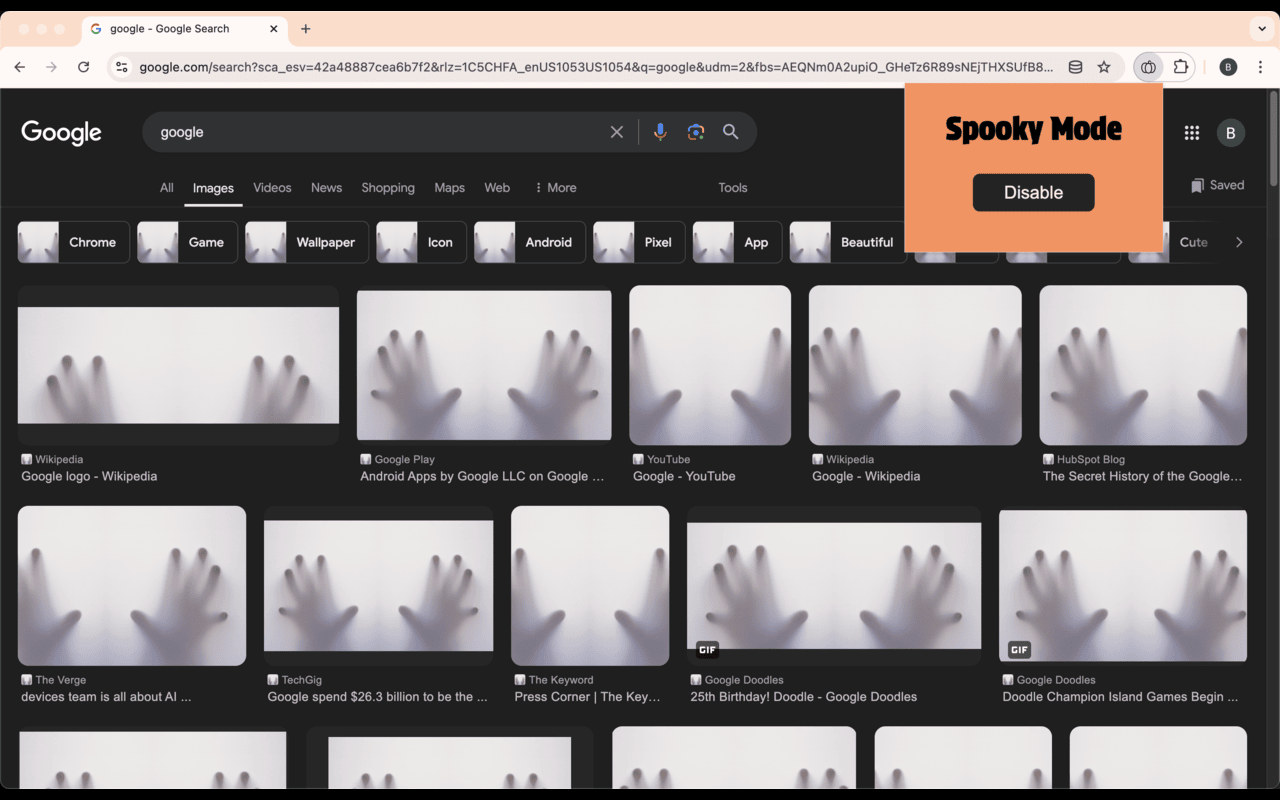Click the HubSpot Blog source label

pos(1091,460)
